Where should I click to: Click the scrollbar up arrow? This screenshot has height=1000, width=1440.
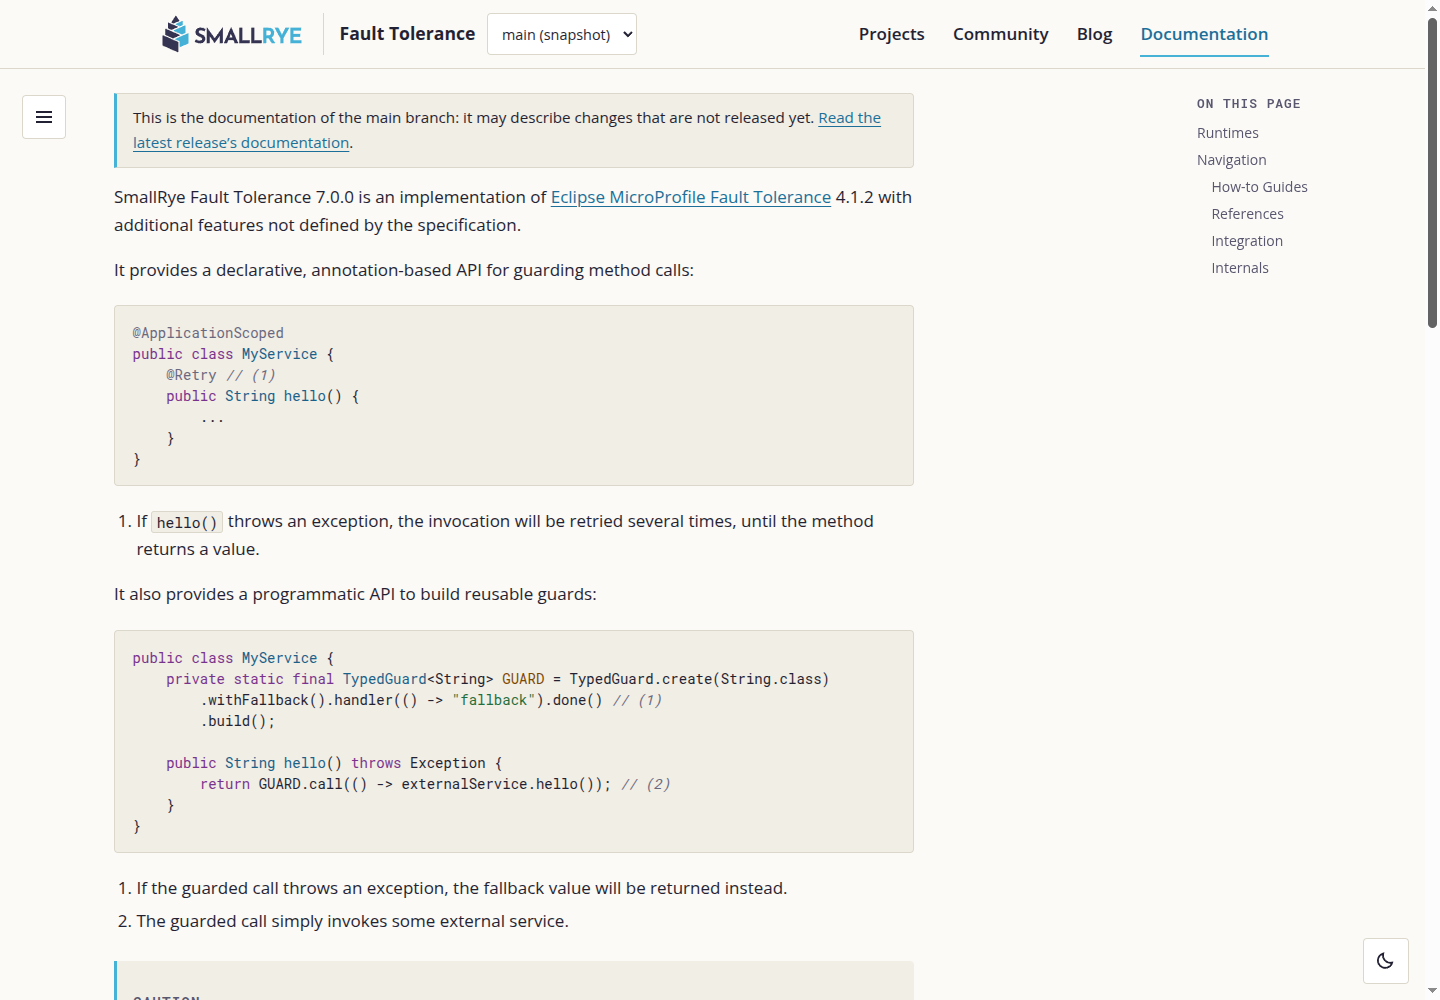point(1432,8)
